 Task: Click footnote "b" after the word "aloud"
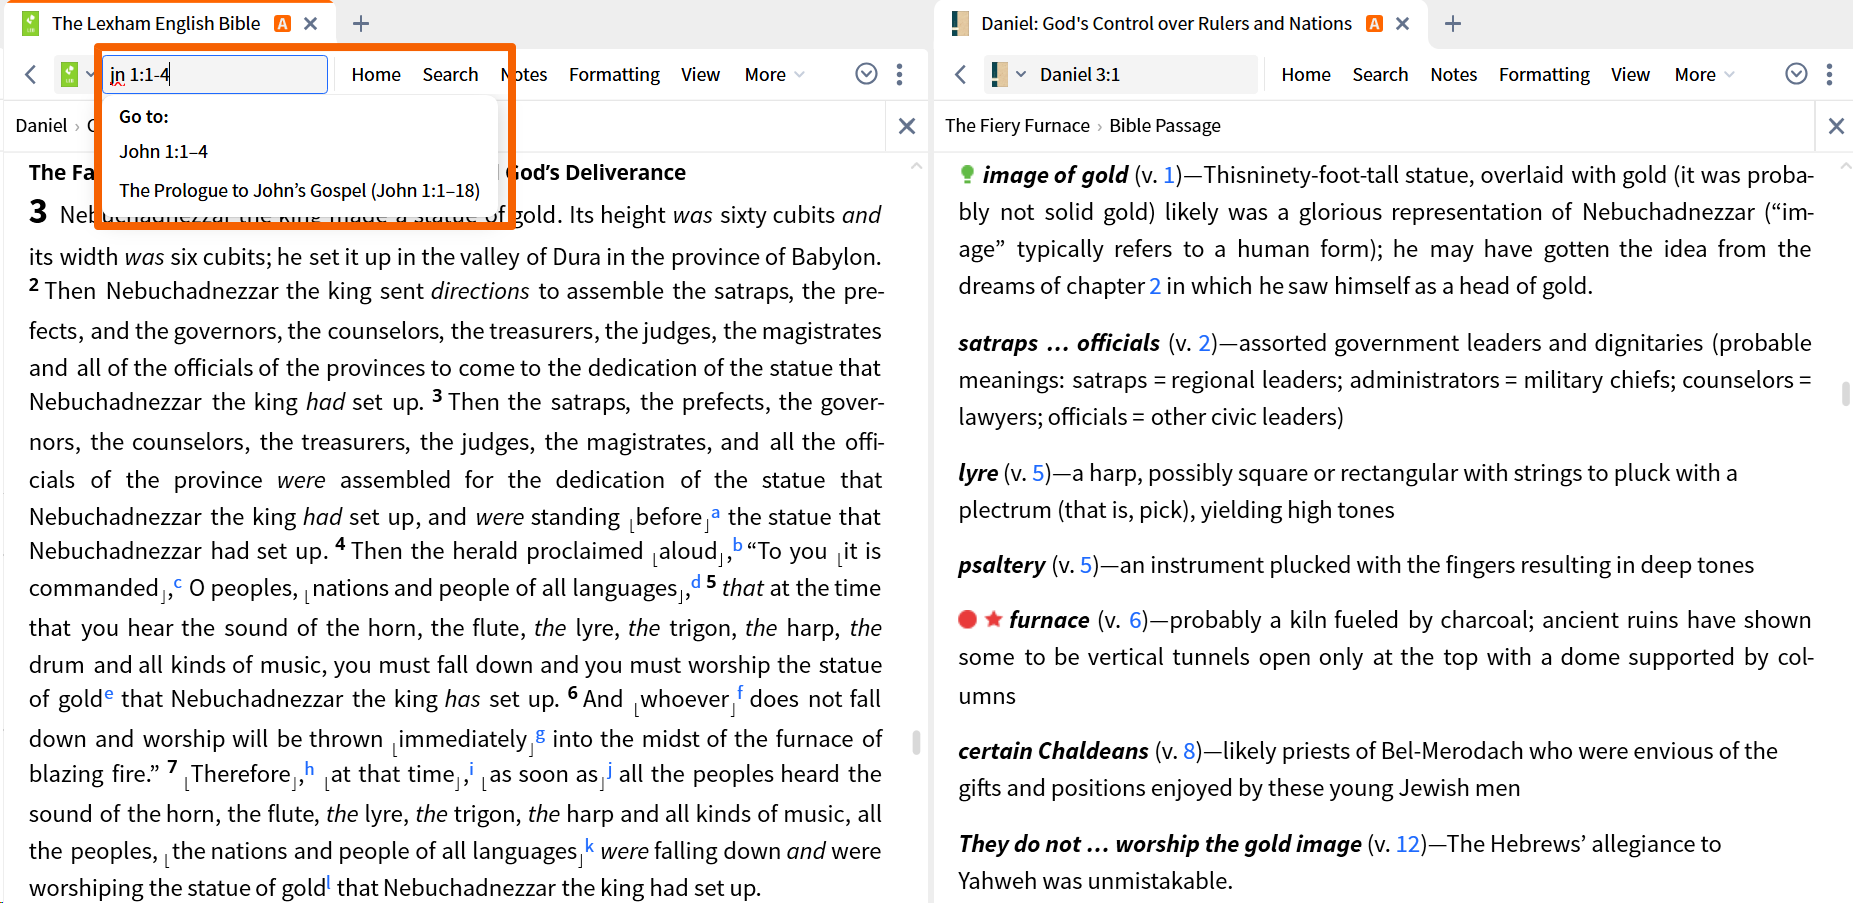point(737,545)
